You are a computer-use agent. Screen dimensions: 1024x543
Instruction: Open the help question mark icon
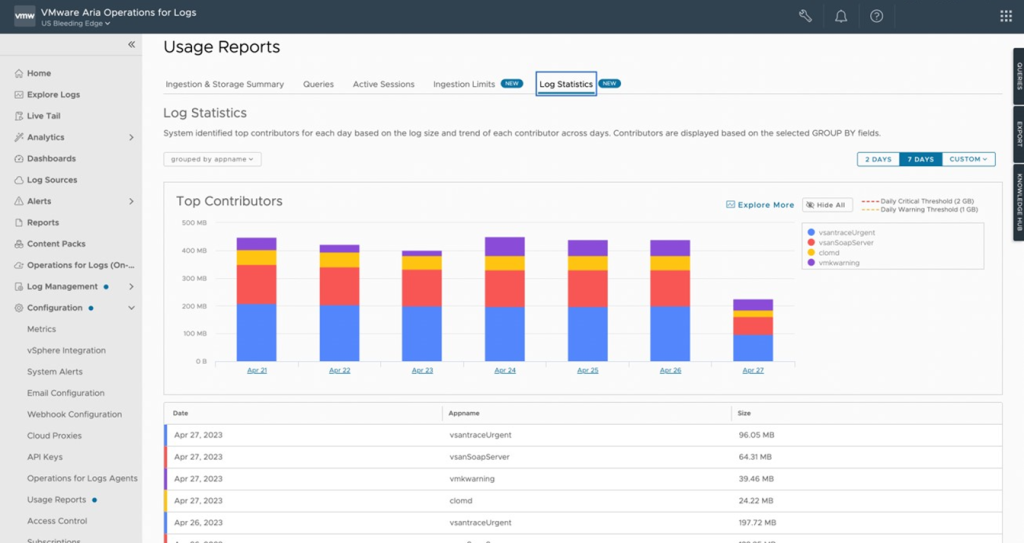(x=876, y=16)
